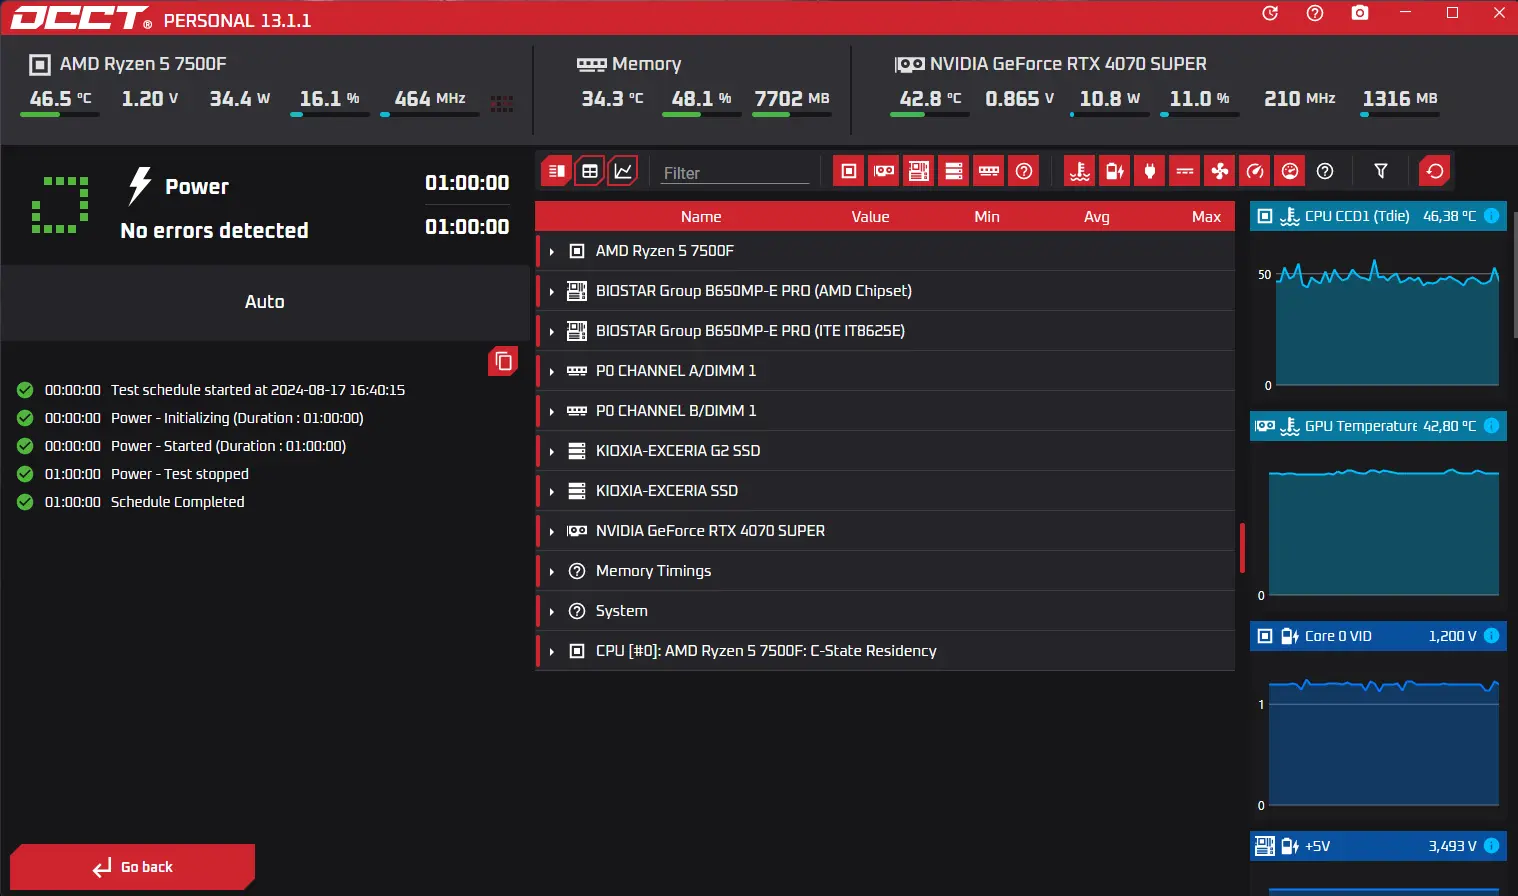Select the Power test label
This screenshot has width=1518, height=896.
197,187
